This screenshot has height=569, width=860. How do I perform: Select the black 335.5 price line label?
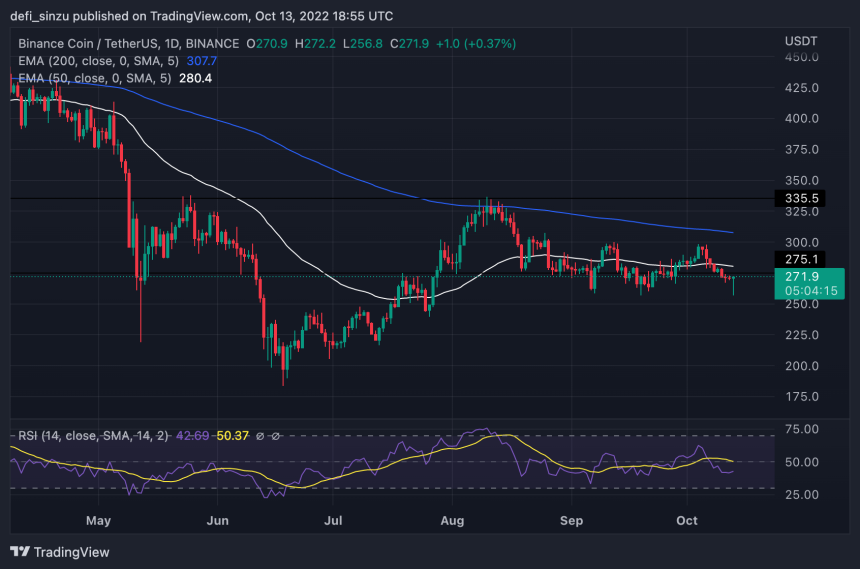point(800,198)
